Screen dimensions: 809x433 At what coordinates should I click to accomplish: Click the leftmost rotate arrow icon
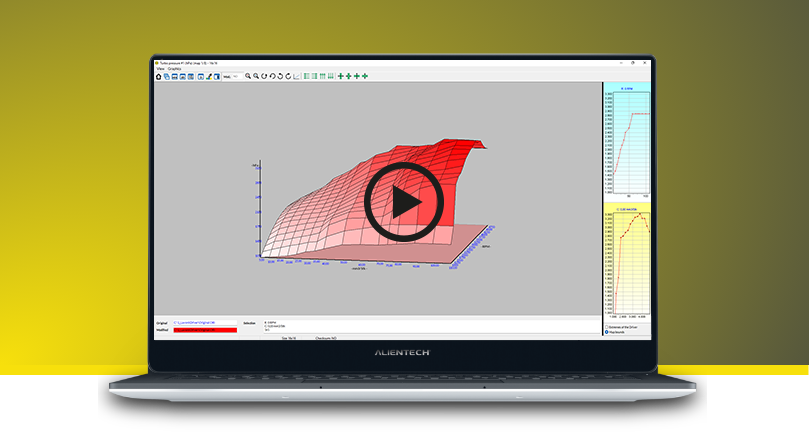(x=265, y=76)
